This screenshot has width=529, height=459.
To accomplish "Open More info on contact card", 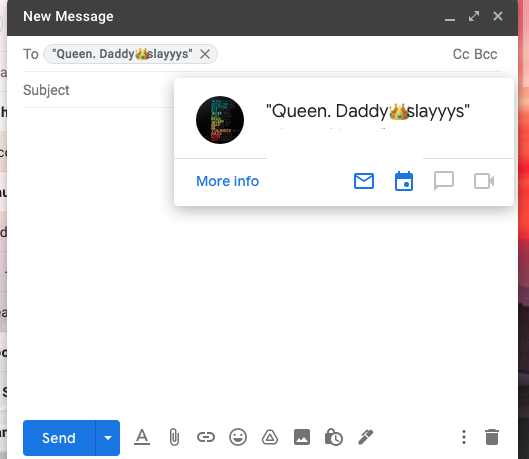I will (x=228, y=181).
